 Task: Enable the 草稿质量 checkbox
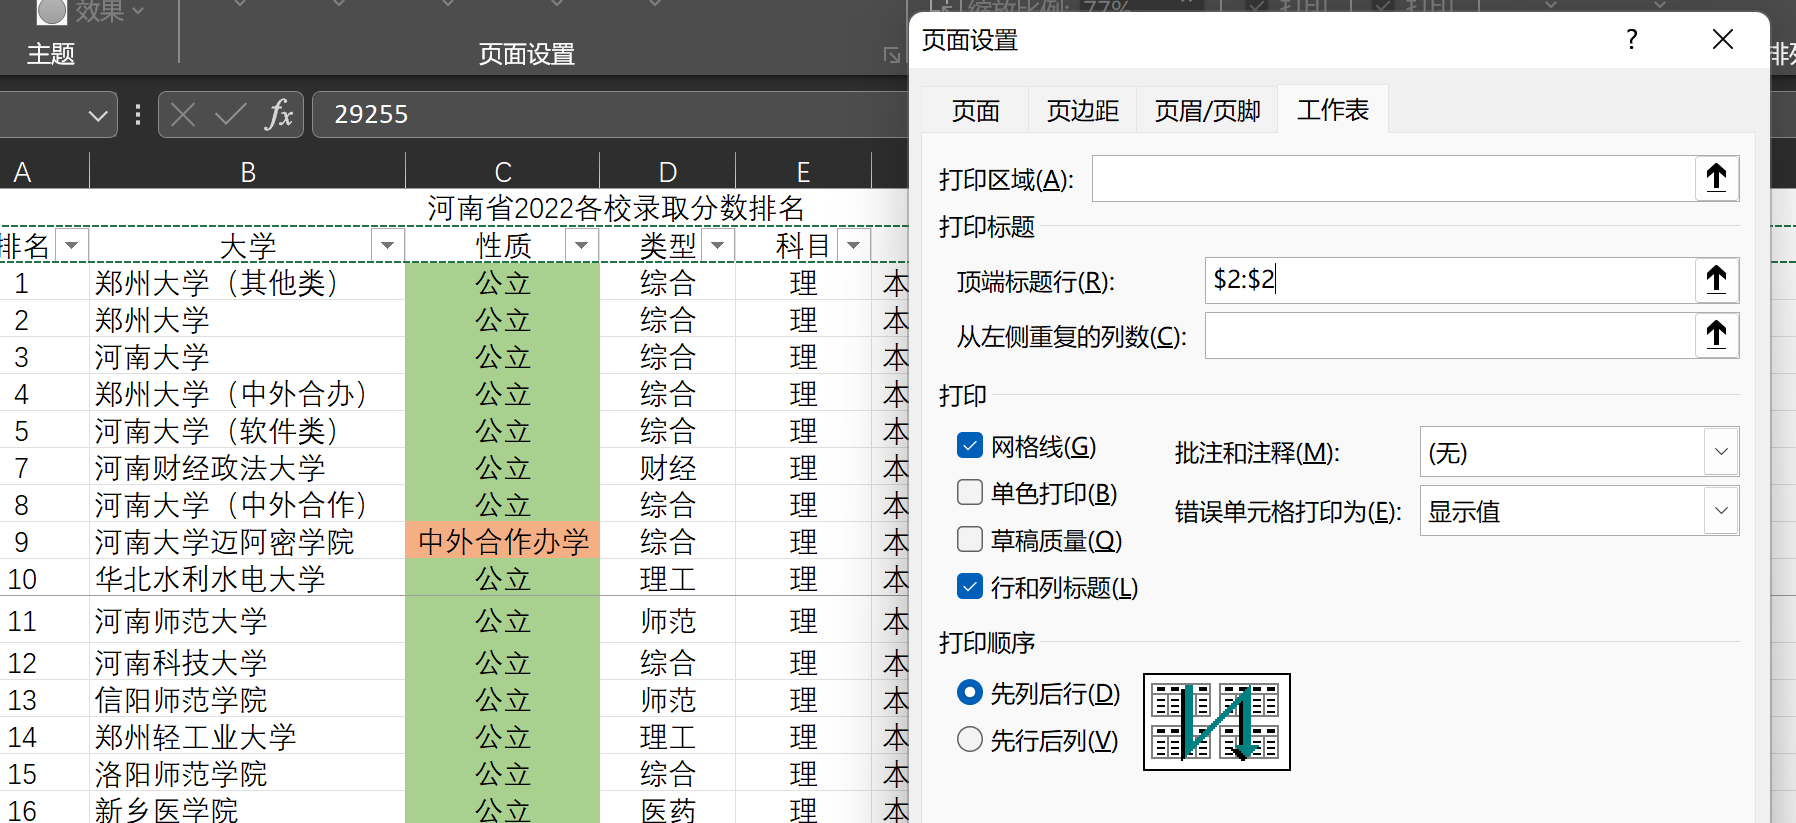(x=970, y=540)
